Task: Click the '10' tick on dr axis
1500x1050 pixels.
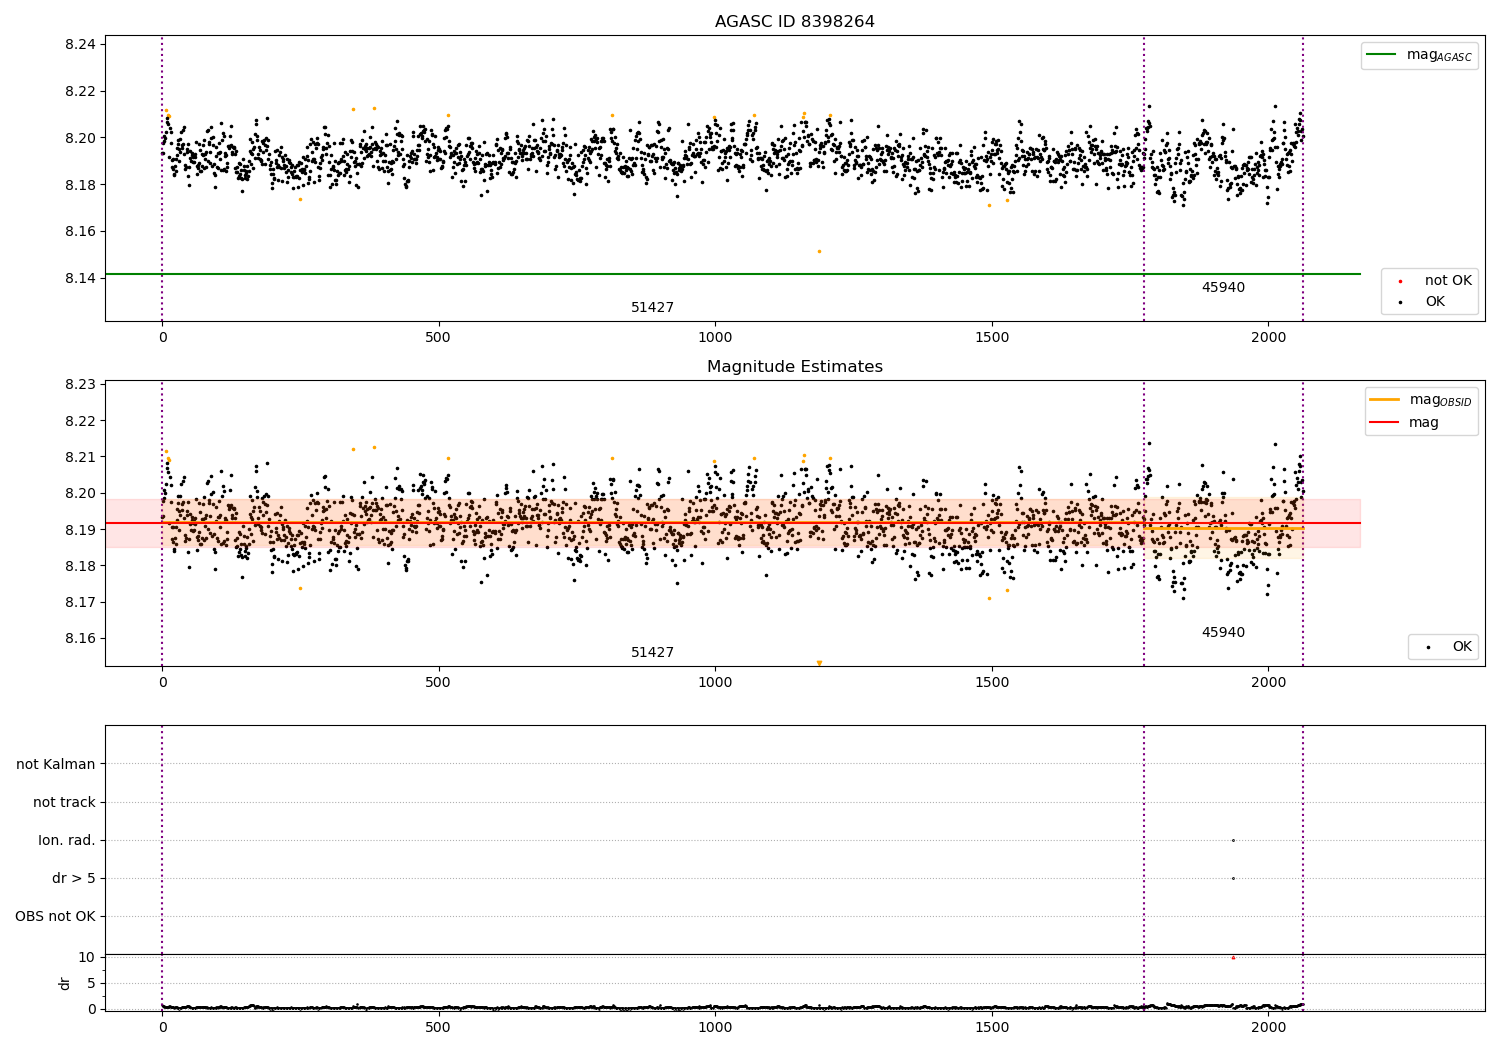Action: 87,957
